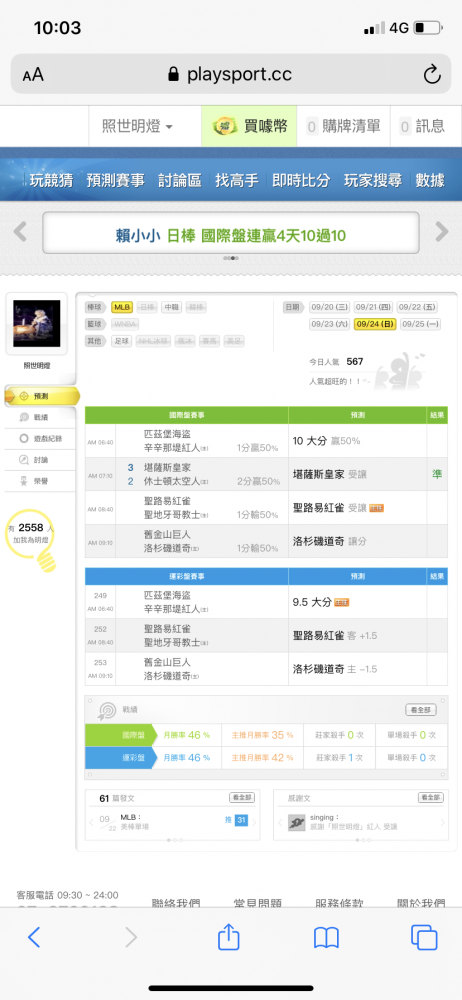Select date 09/22 (五)

[417, 307]
